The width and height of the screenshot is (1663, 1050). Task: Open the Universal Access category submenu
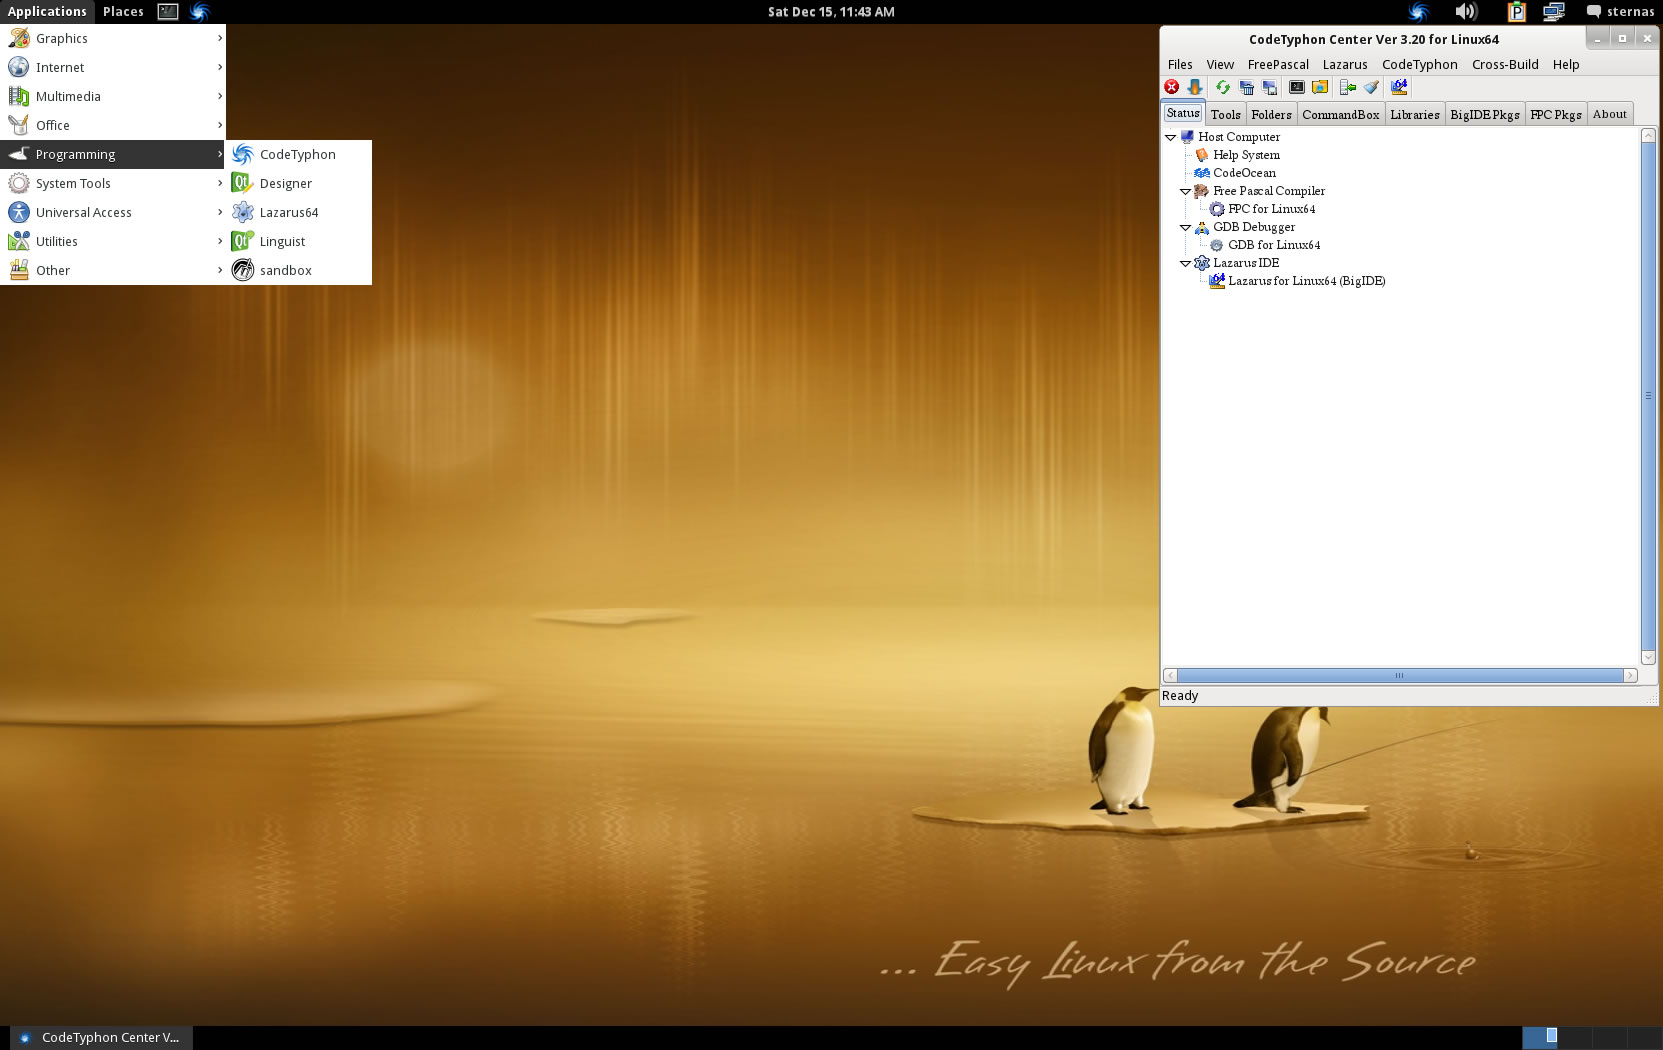coord(113,212)
